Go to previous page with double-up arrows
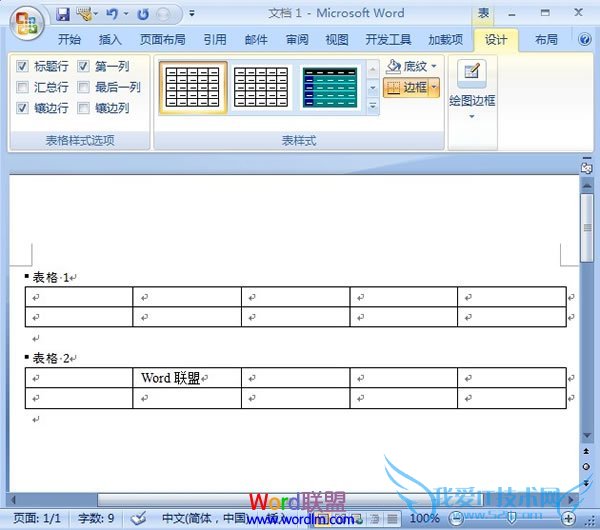The width and height of the screenshot is (600, 530). pyautogui.click(x=586, y=451)
